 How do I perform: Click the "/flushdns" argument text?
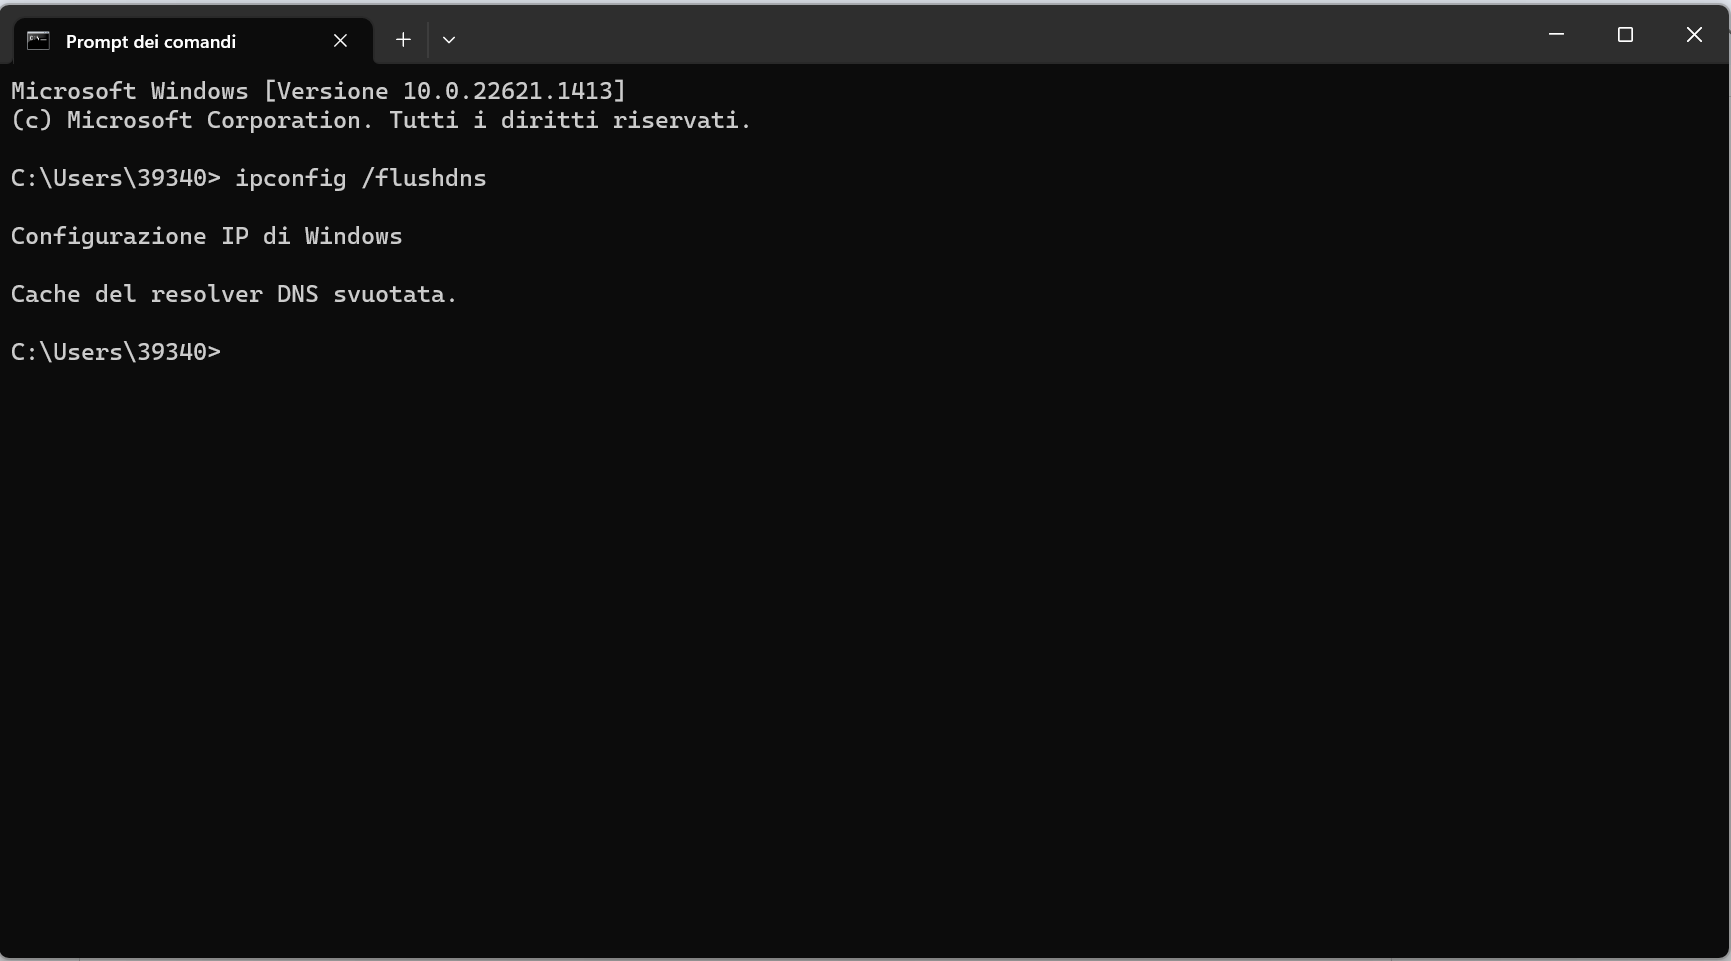pos(424,178)
